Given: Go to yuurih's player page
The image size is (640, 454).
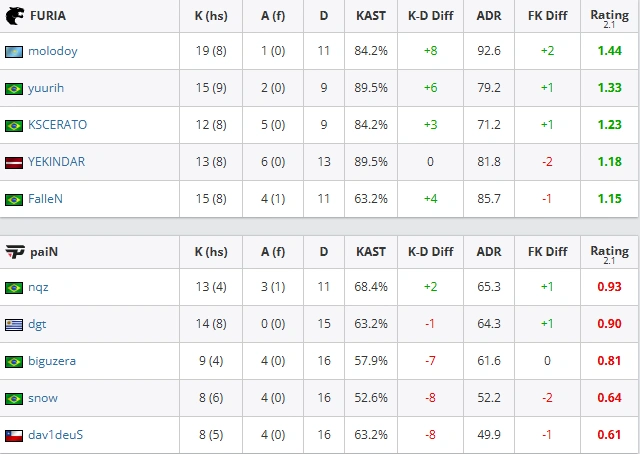Looking at the screenshot, I should tap(46, 88).
